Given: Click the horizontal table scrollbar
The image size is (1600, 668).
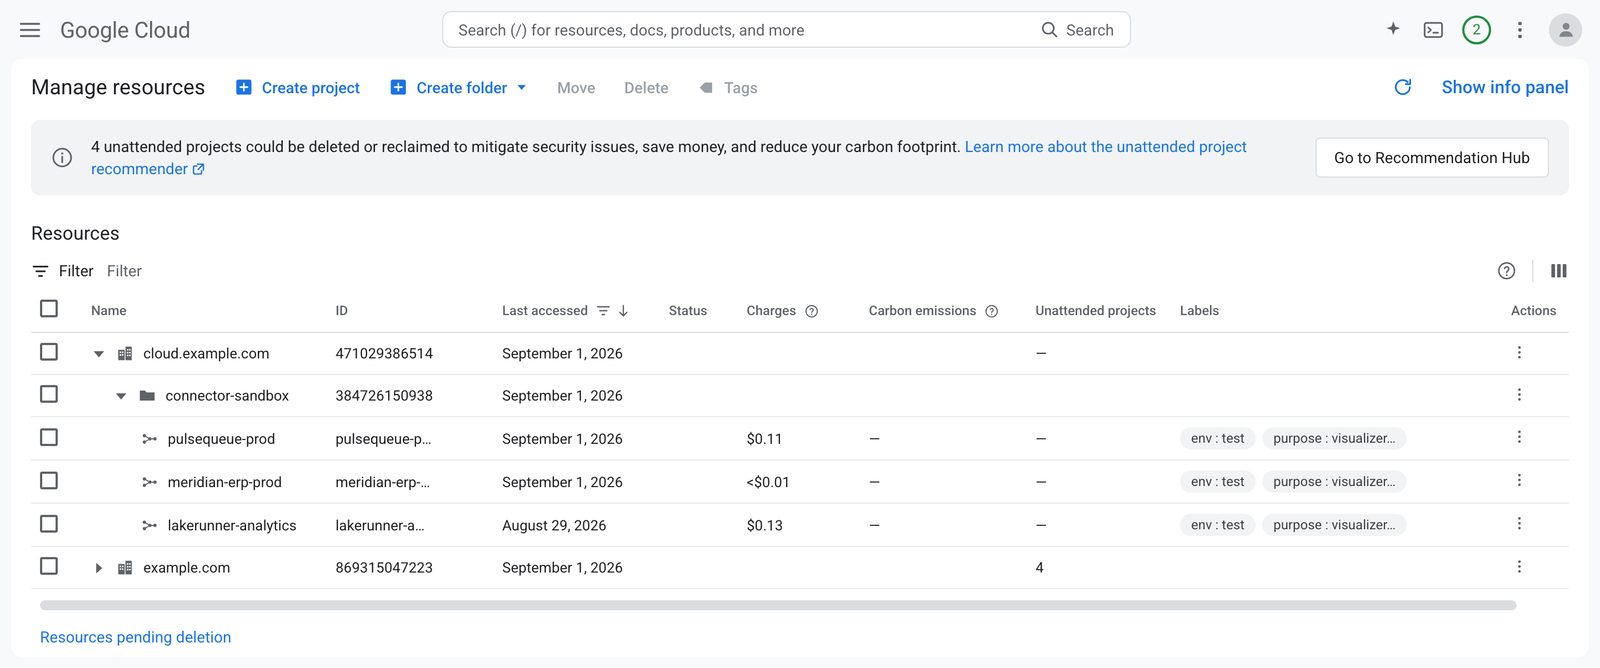Looking at the screenshot, I should pyautogui.click(x=778, y=605).
